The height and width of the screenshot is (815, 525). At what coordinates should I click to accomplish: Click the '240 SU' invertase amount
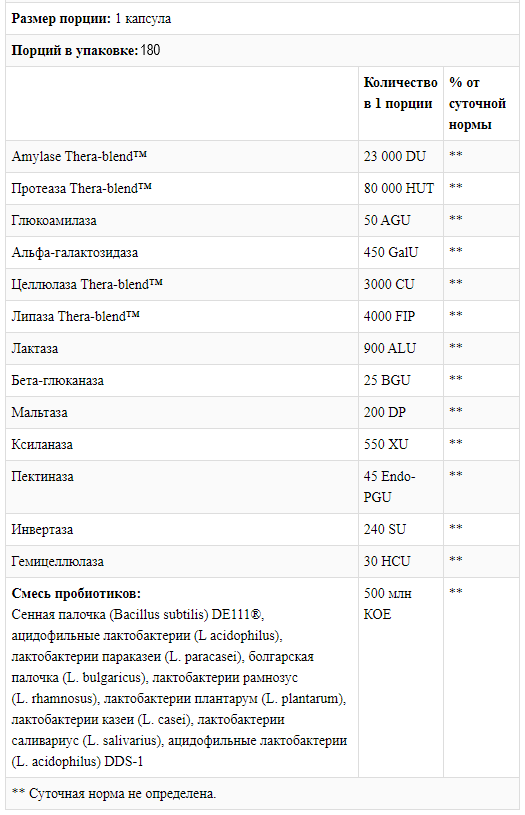point(385,530)
